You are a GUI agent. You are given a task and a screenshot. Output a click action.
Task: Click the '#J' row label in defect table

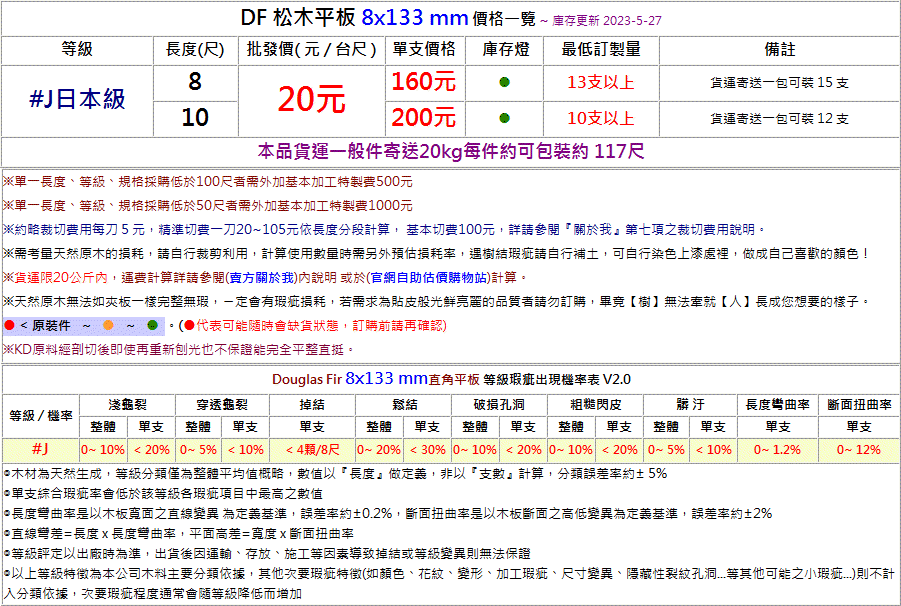[x=41, y=449]
